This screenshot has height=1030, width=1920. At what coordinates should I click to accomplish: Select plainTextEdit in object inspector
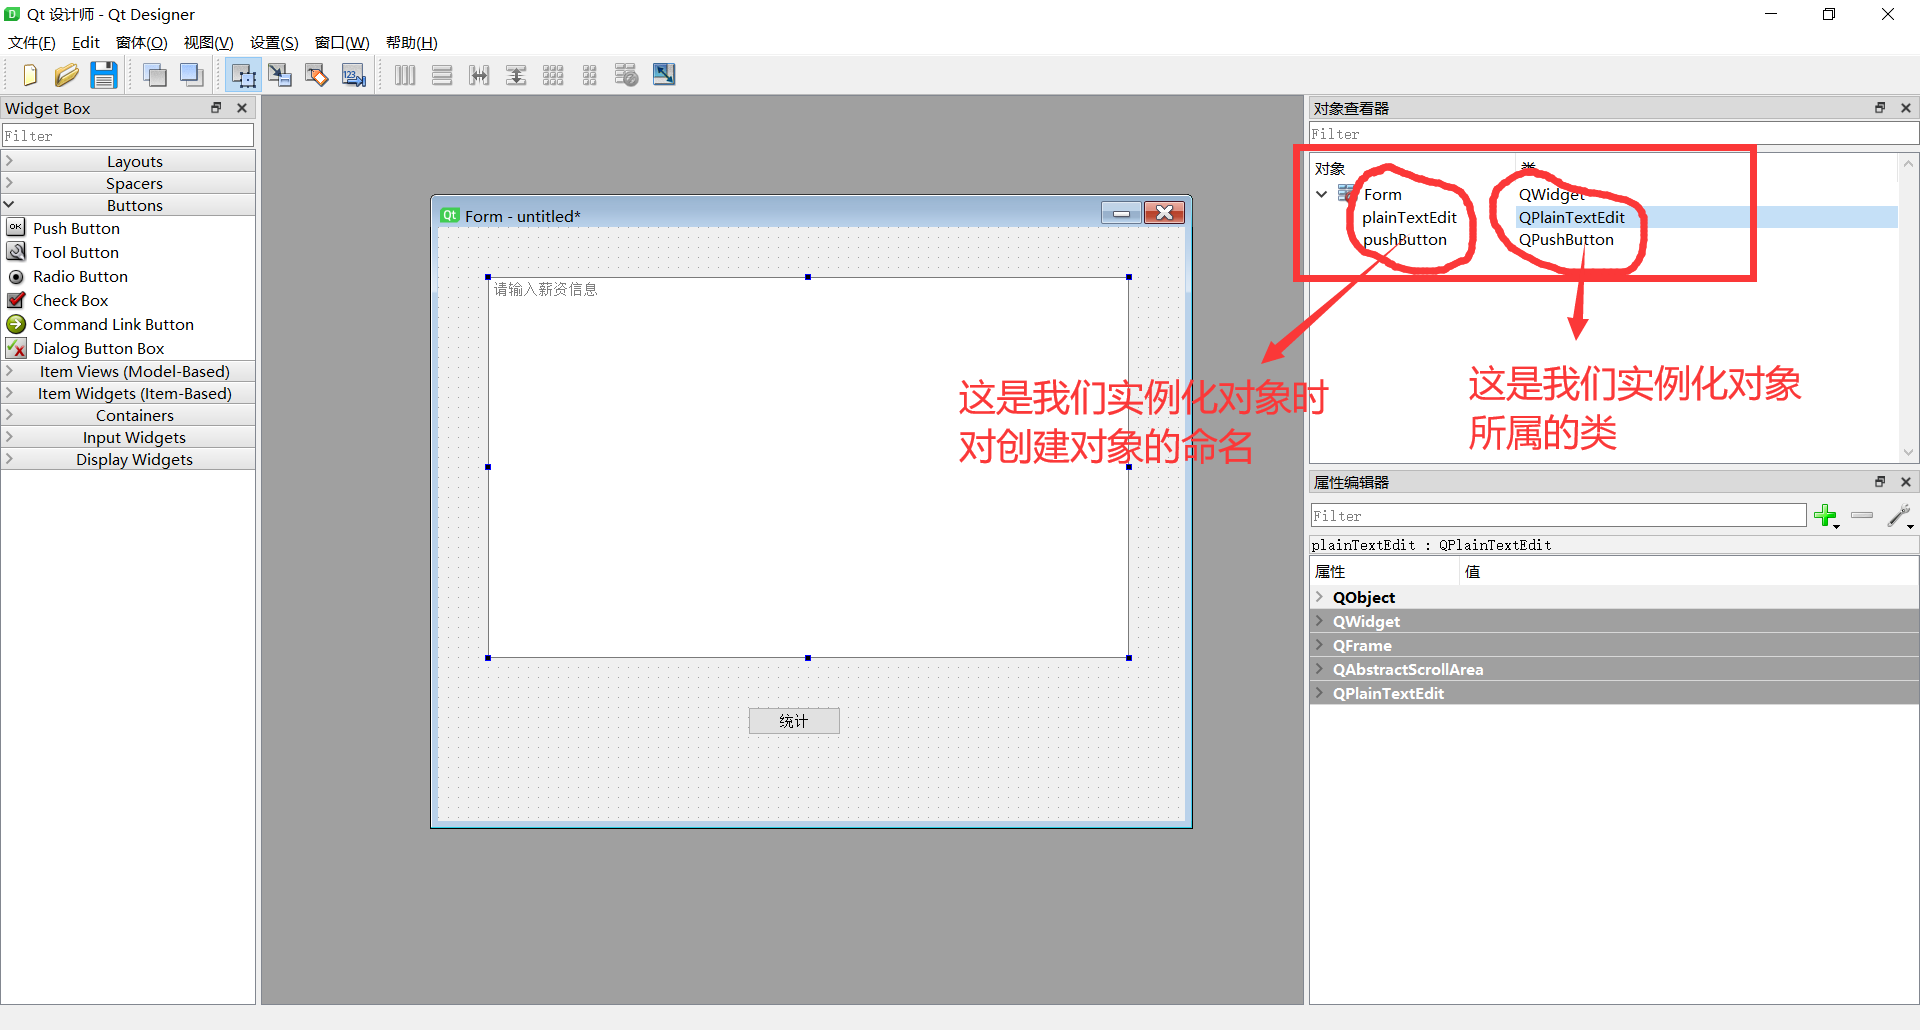click(1409, 217)
